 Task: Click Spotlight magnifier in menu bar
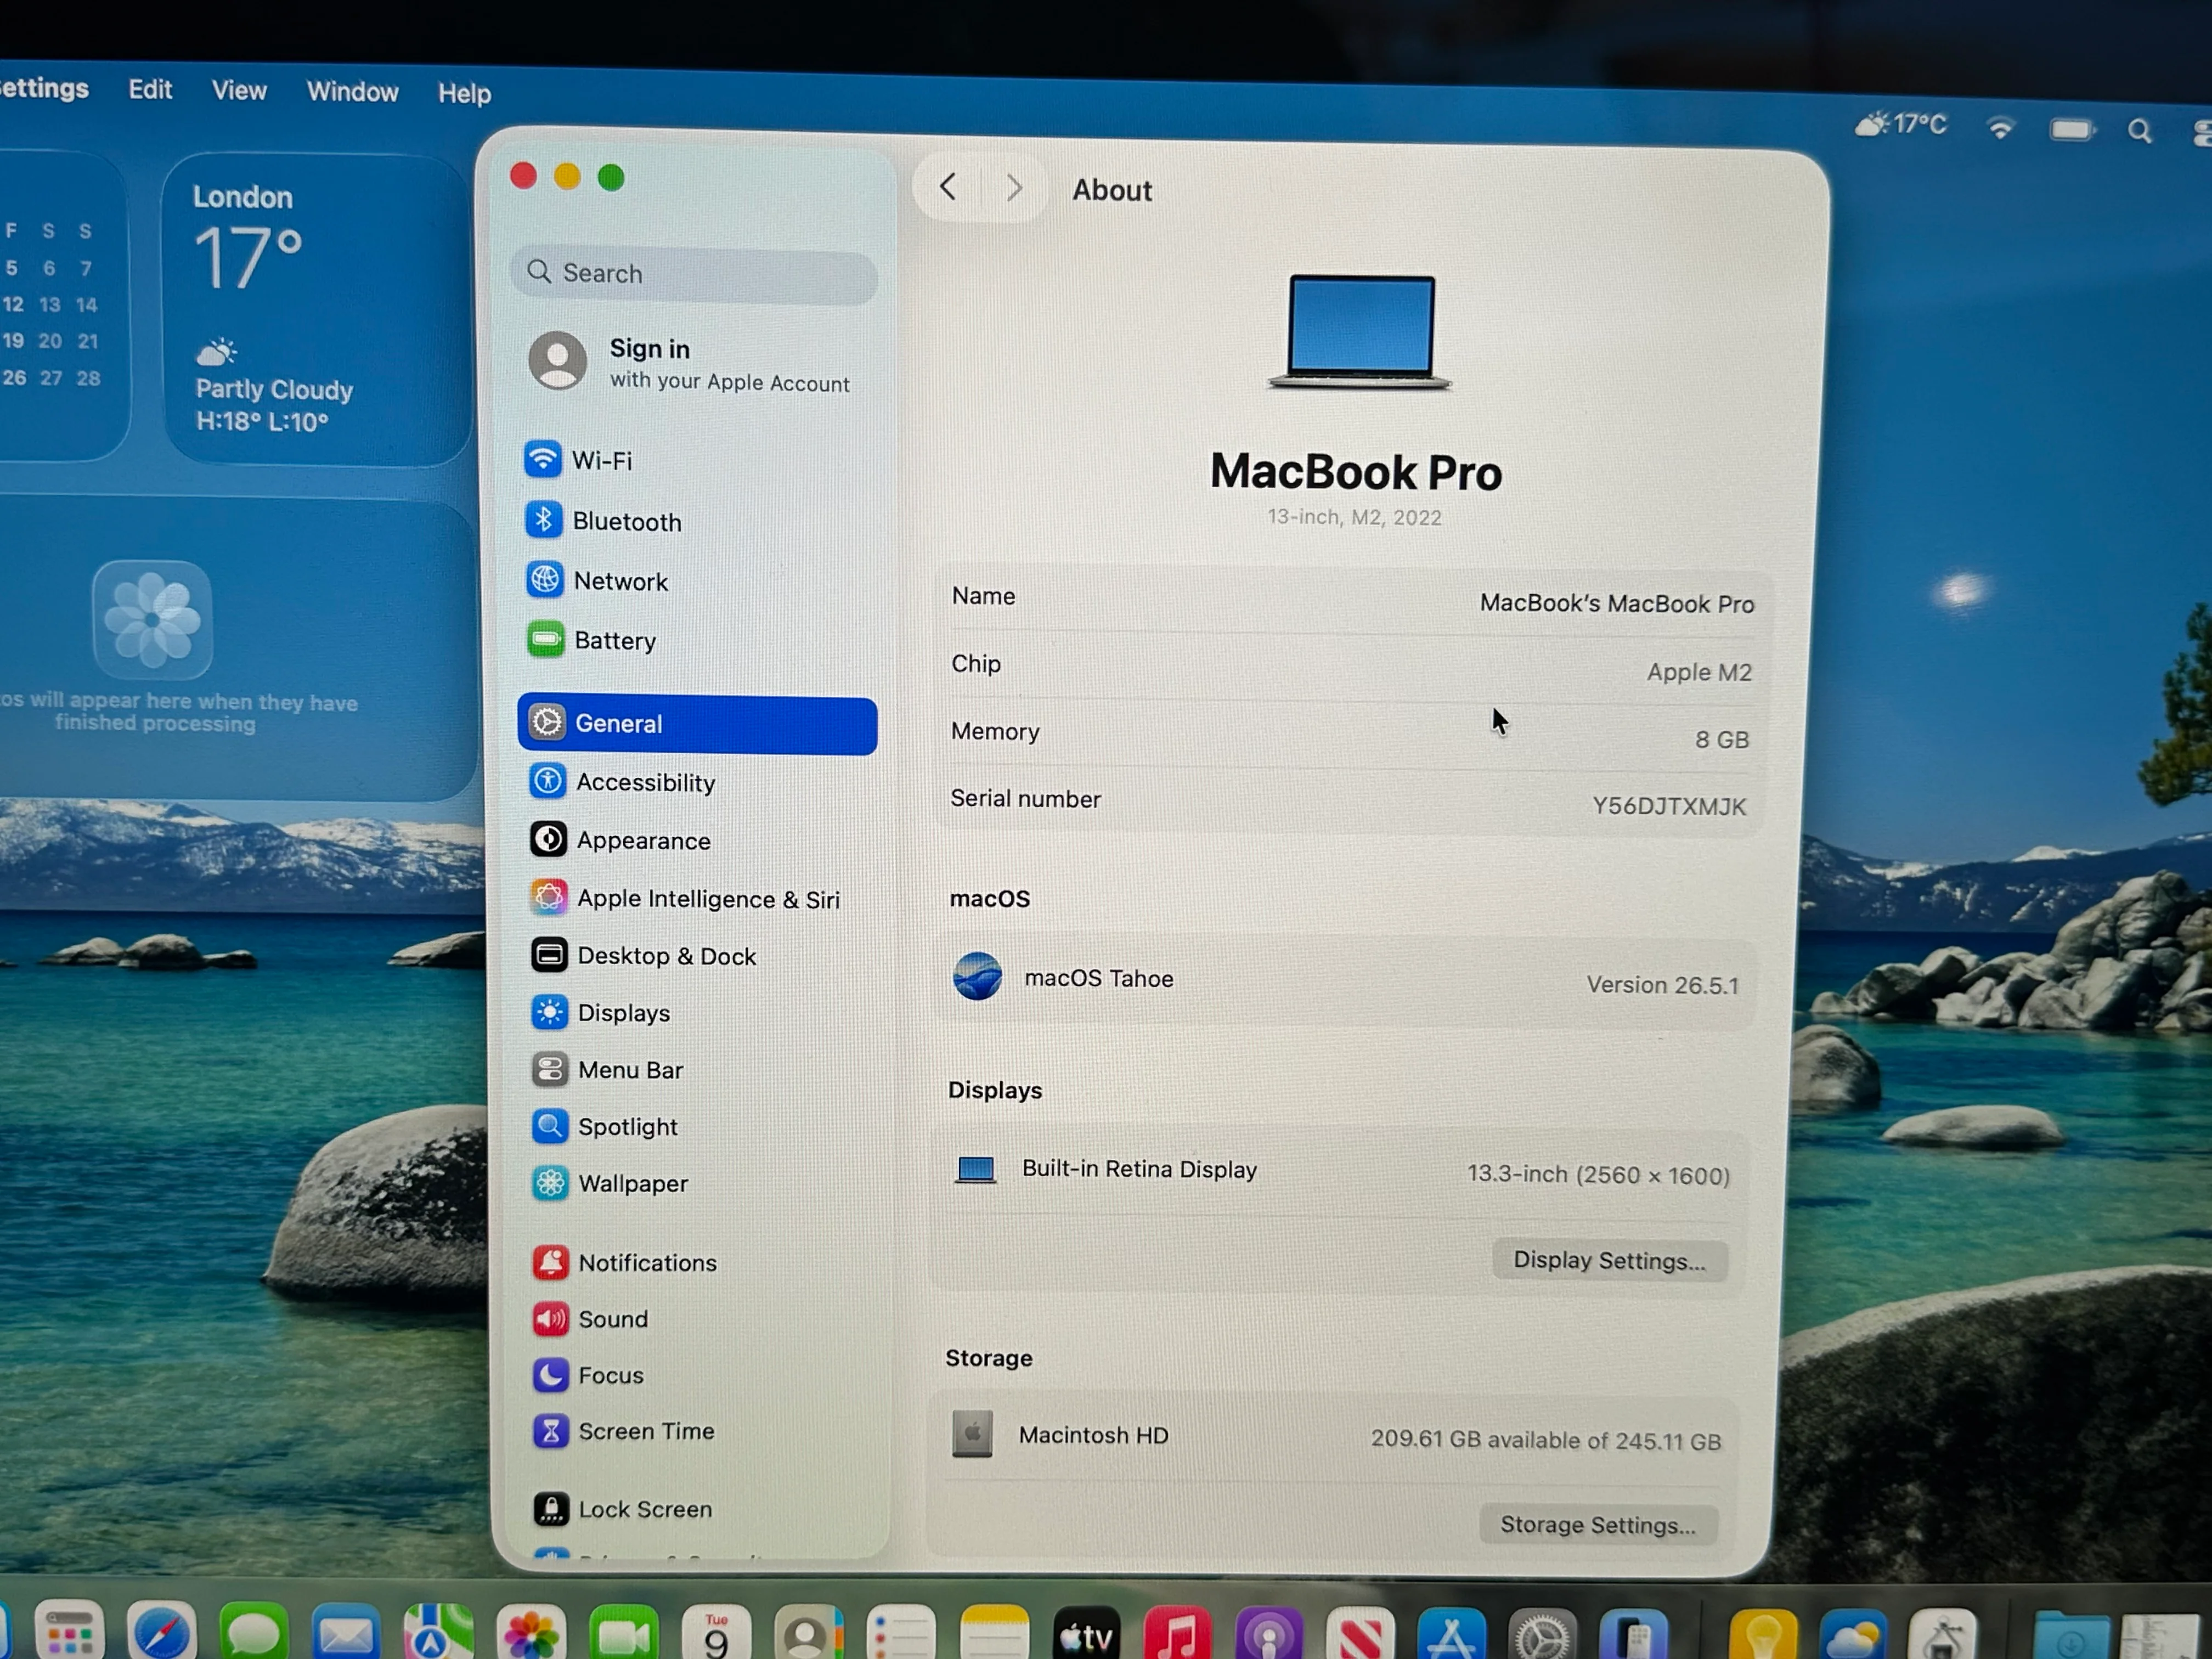[2139, 131]
